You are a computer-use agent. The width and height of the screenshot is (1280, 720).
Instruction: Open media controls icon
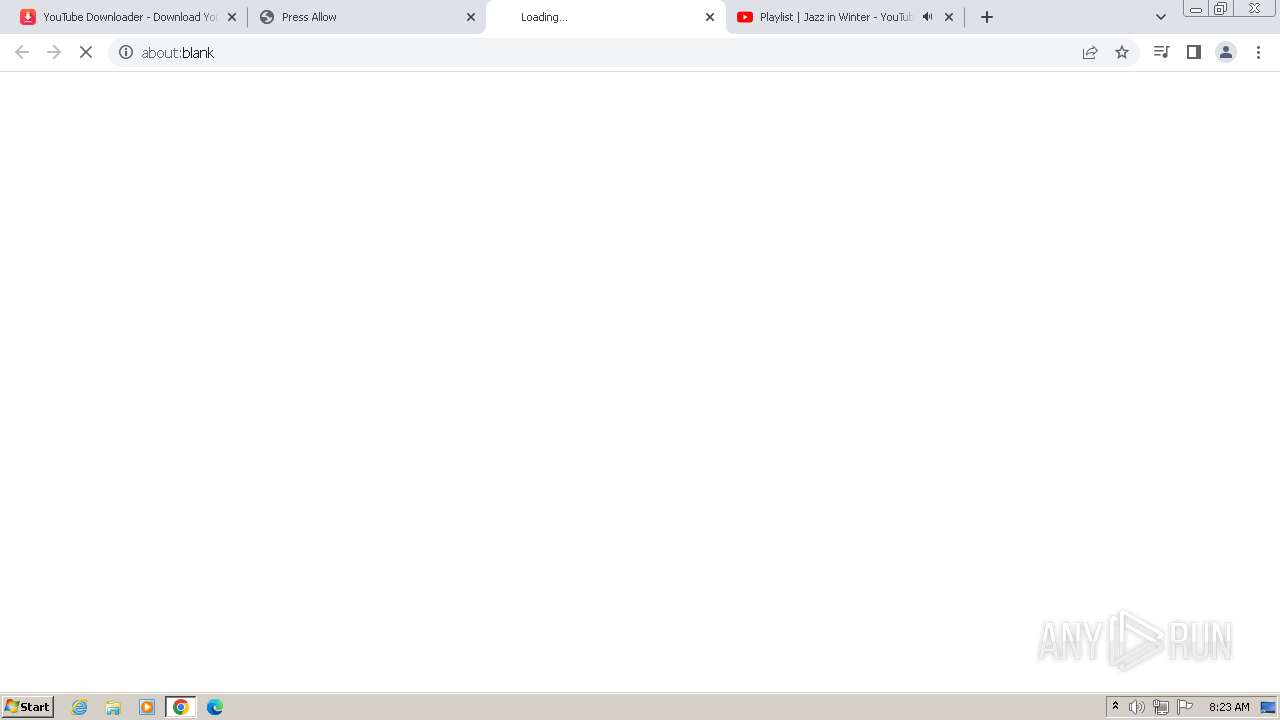[x=1161, y=52]
